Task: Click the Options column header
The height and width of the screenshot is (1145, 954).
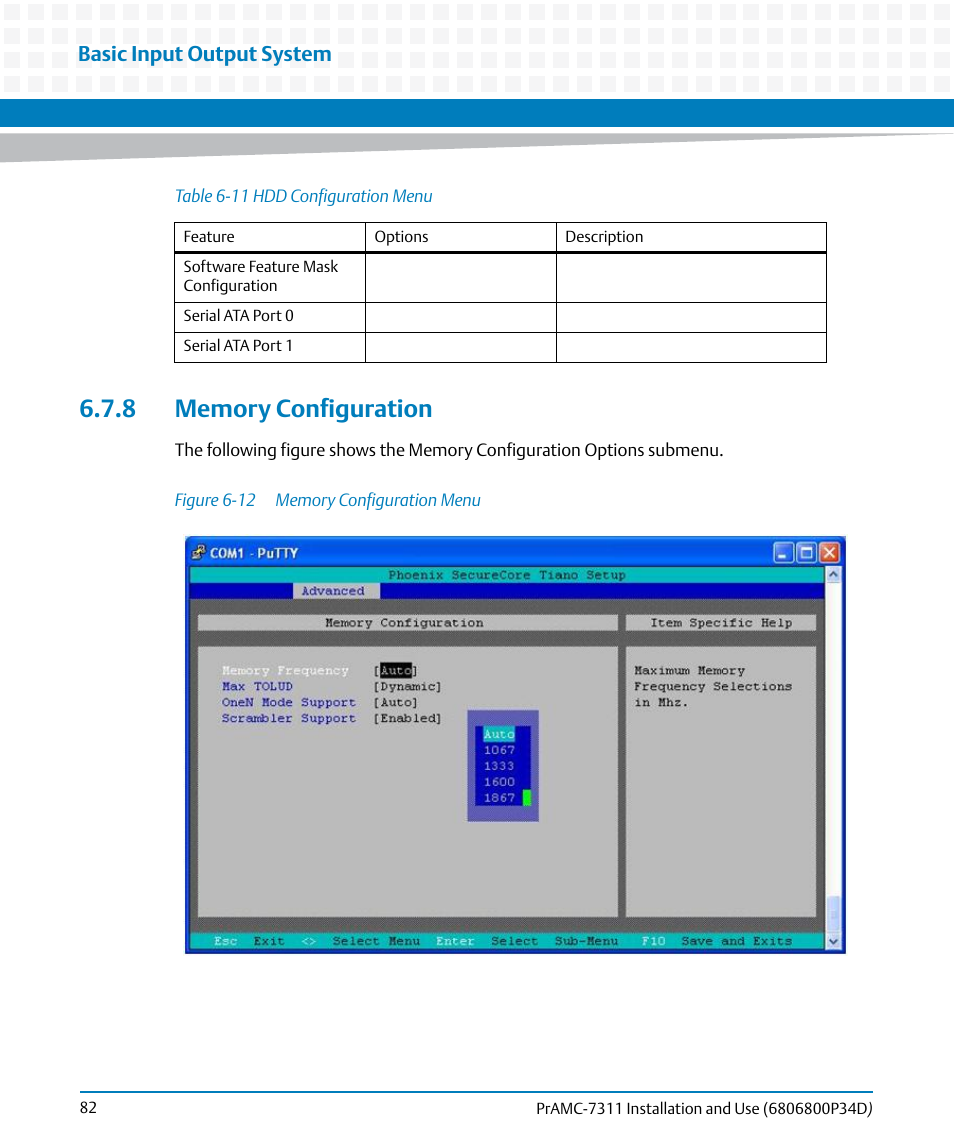Action: click(460, 237)
